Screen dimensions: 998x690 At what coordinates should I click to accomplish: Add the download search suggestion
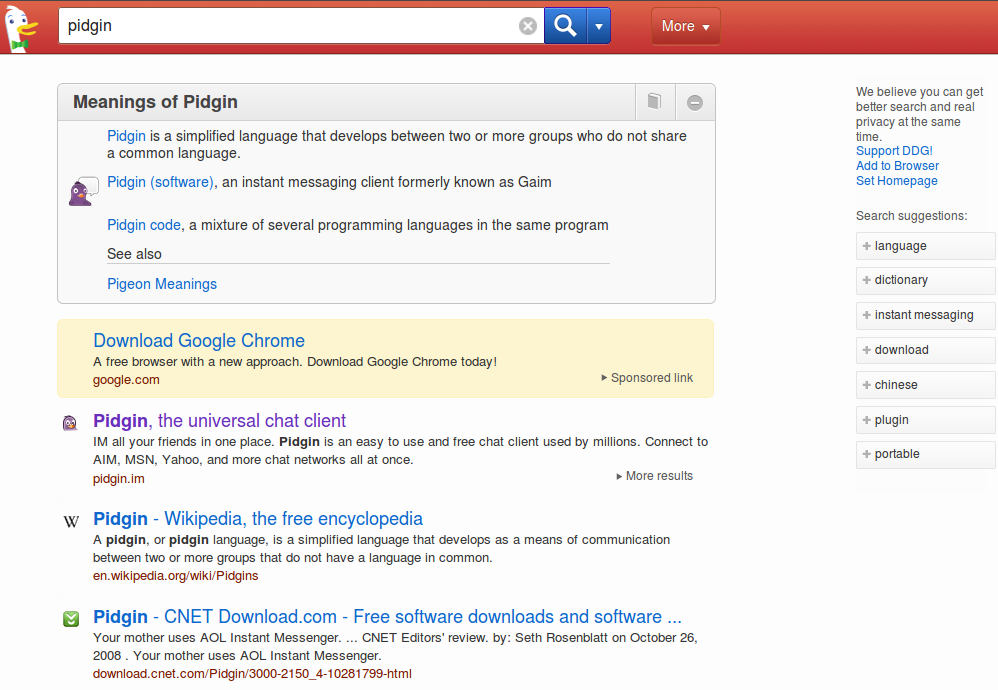pyautogui.click(x=925, y=350)
